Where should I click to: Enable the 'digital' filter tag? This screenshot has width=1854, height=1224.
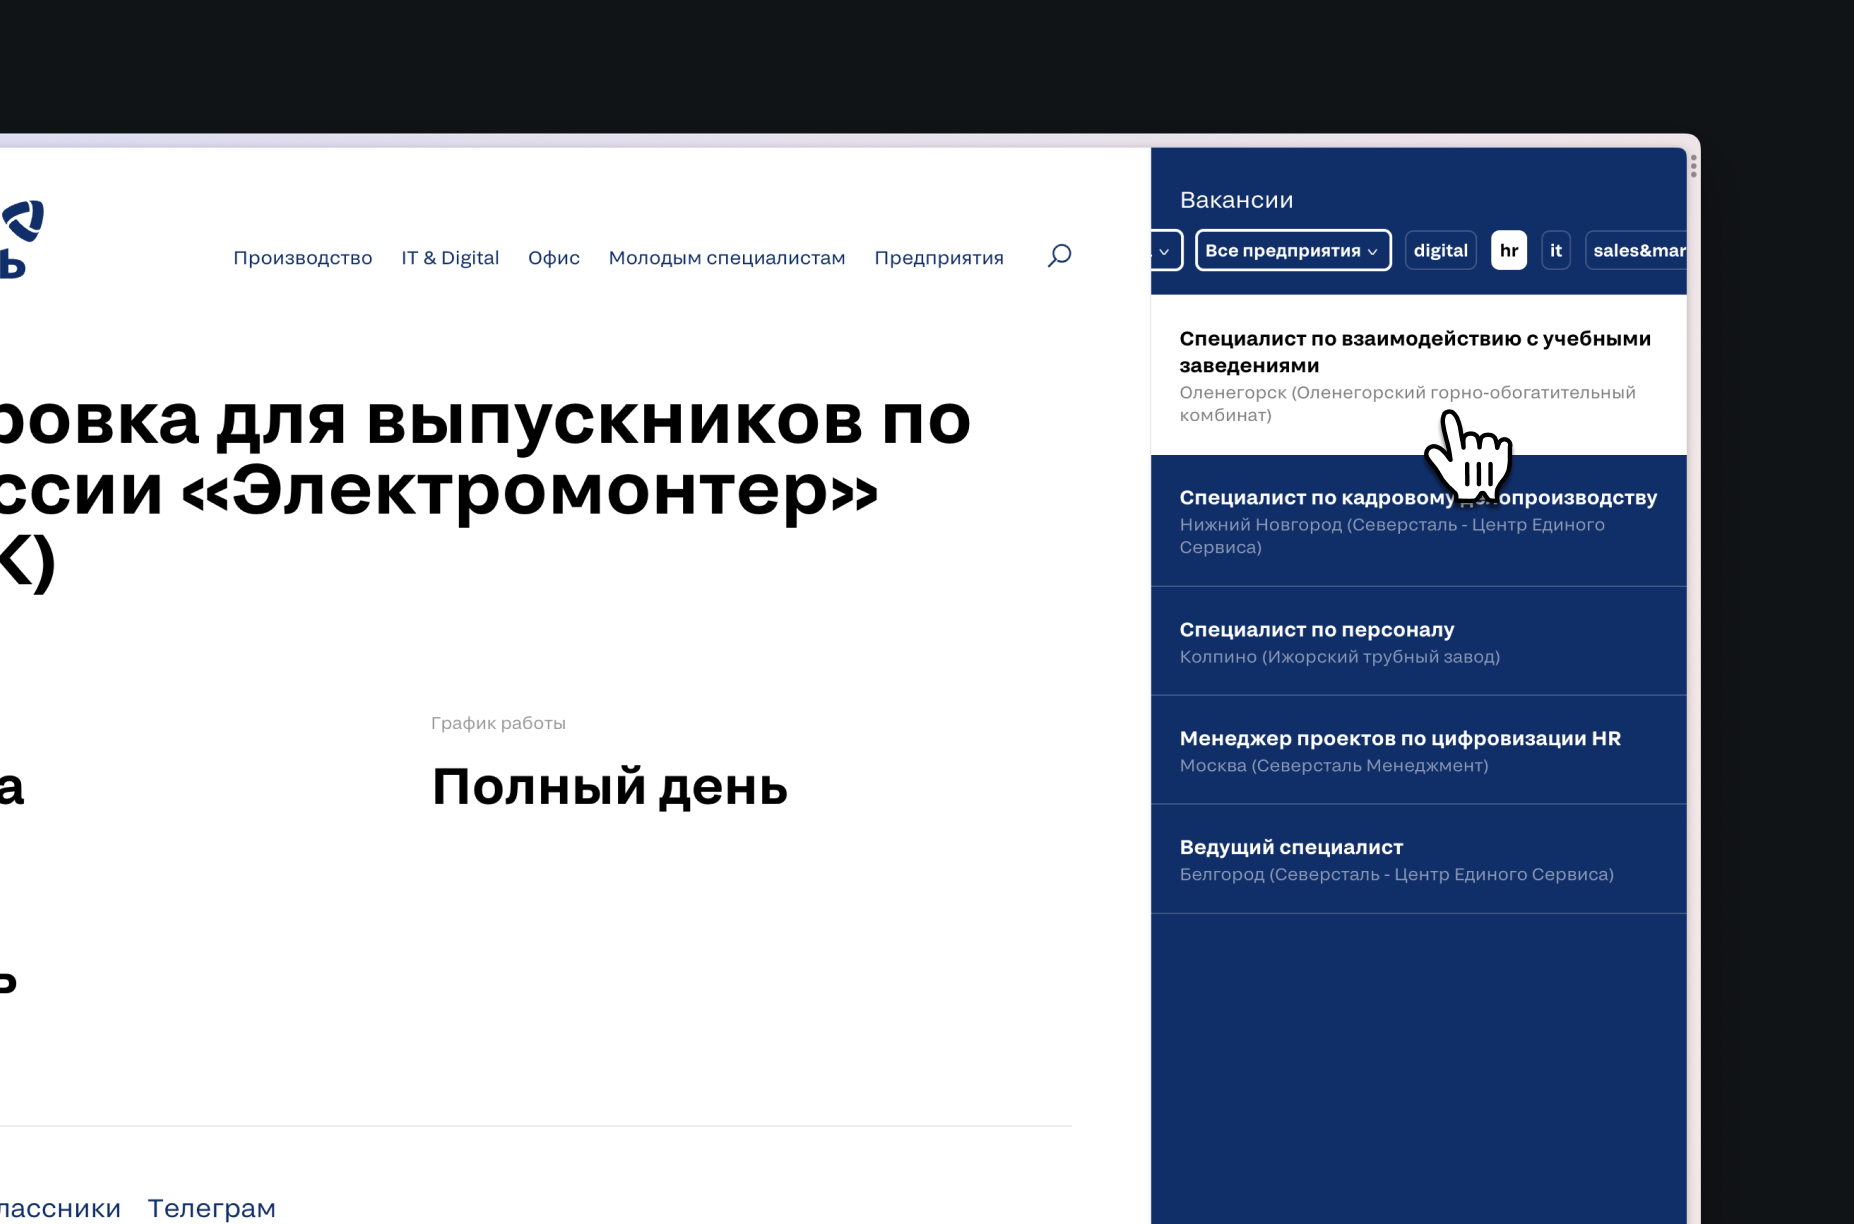[1440, 250]
